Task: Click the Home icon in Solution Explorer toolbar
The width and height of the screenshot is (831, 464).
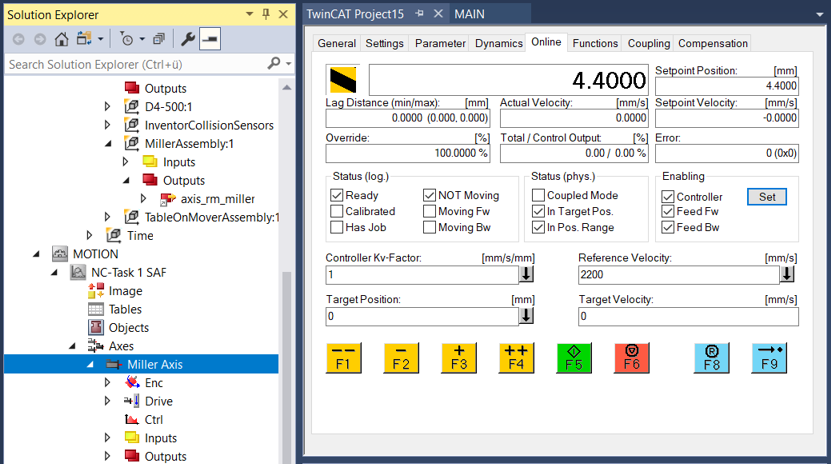Action: [x=61, y=39]
